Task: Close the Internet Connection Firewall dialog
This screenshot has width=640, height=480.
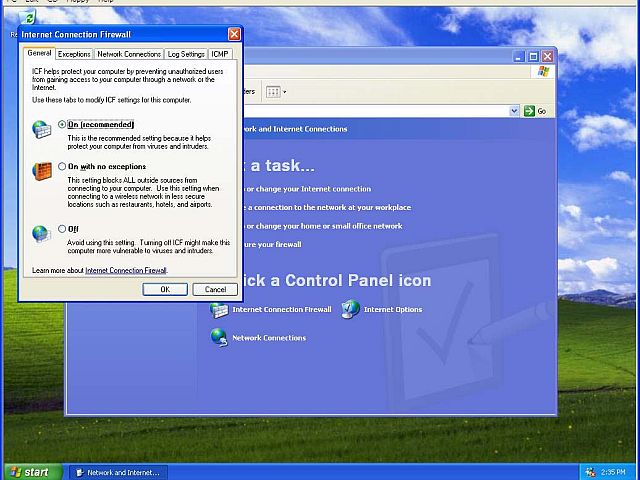Action: click(x=234, y=34)
